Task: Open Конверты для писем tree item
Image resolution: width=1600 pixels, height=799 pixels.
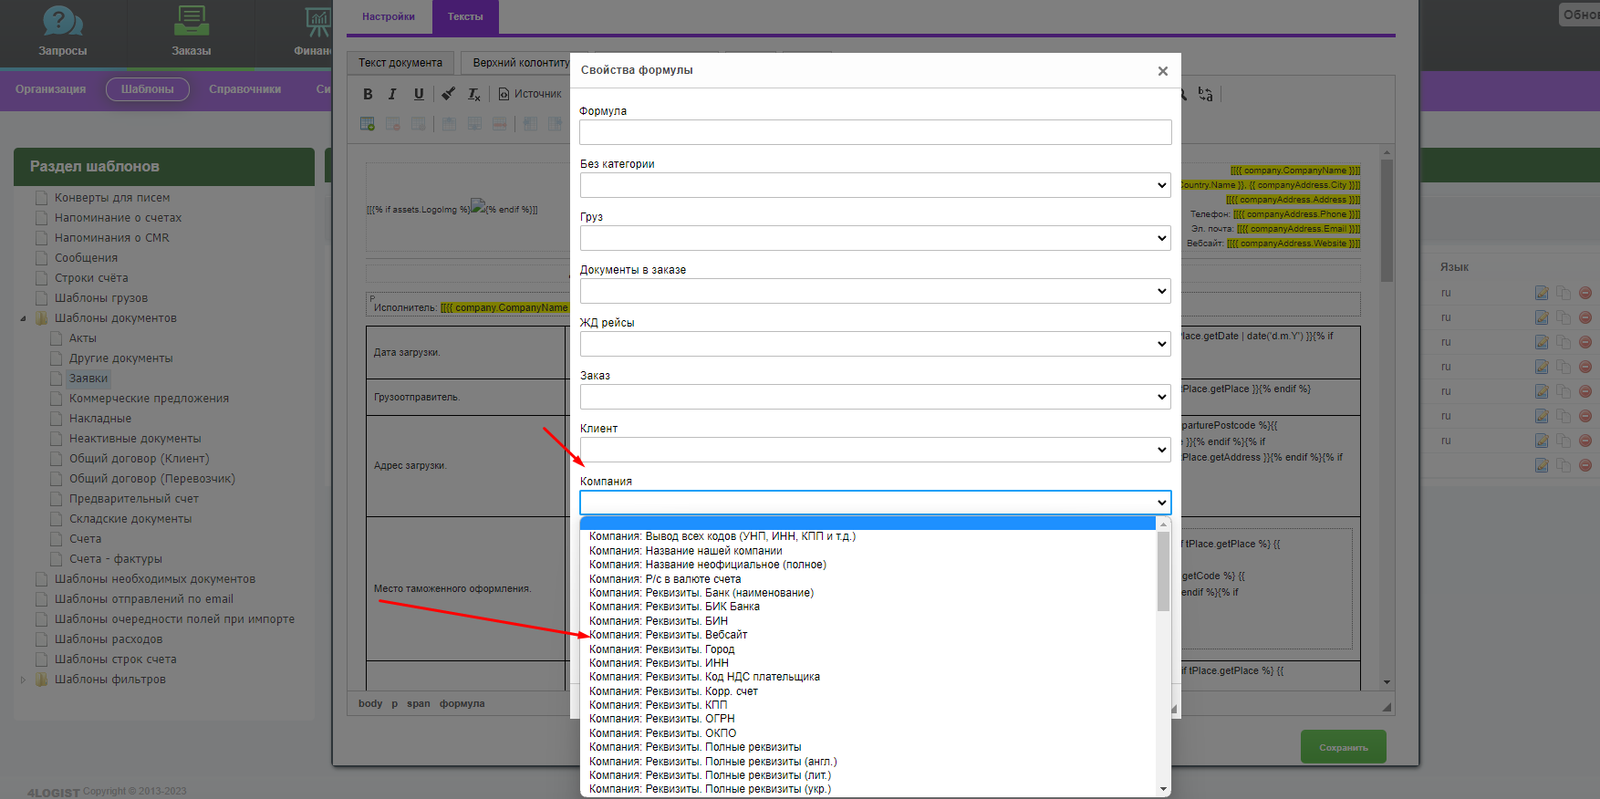Action: (x=112, y=198)
